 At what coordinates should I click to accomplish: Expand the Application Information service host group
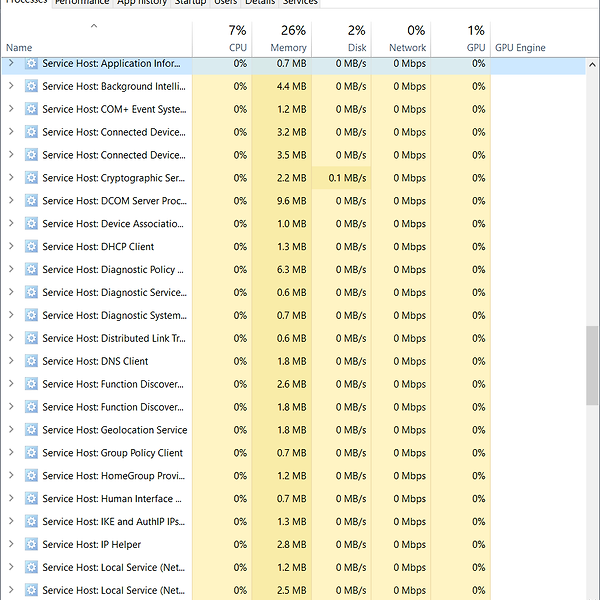click(x=11, y=63)
